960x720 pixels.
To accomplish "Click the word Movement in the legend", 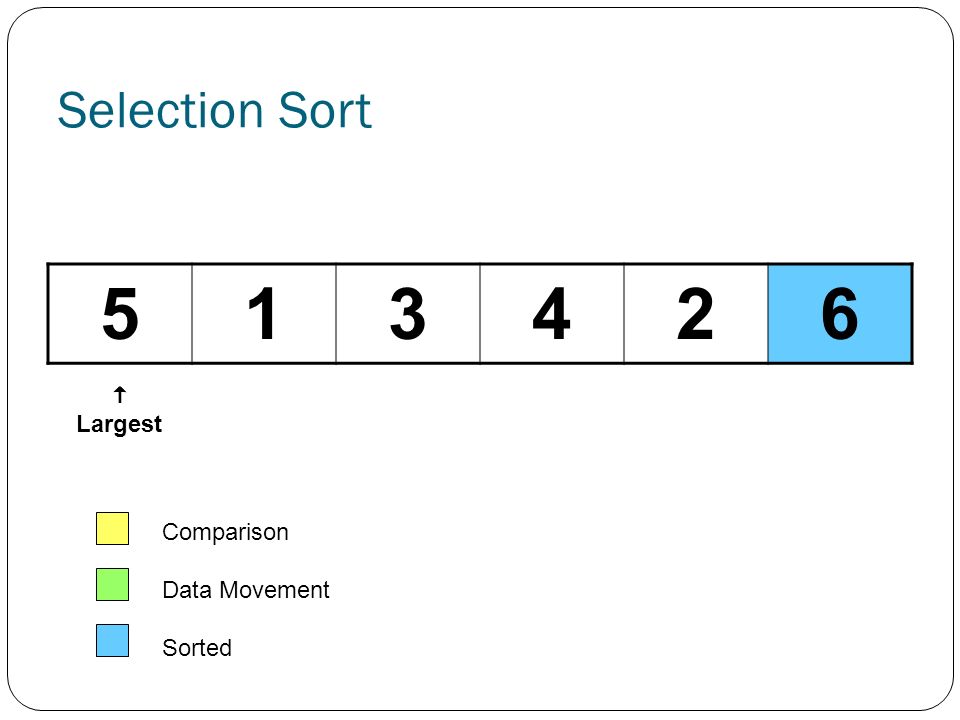I will (274, 590).
